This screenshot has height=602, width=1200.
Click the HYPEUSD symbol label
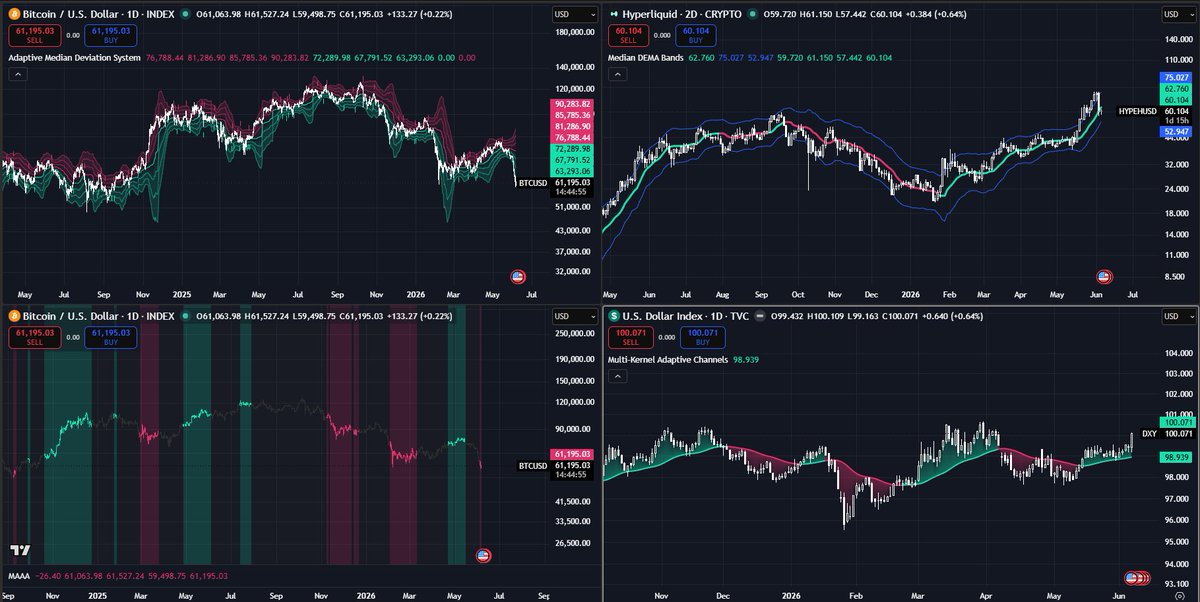click(x=1137, y=111)
